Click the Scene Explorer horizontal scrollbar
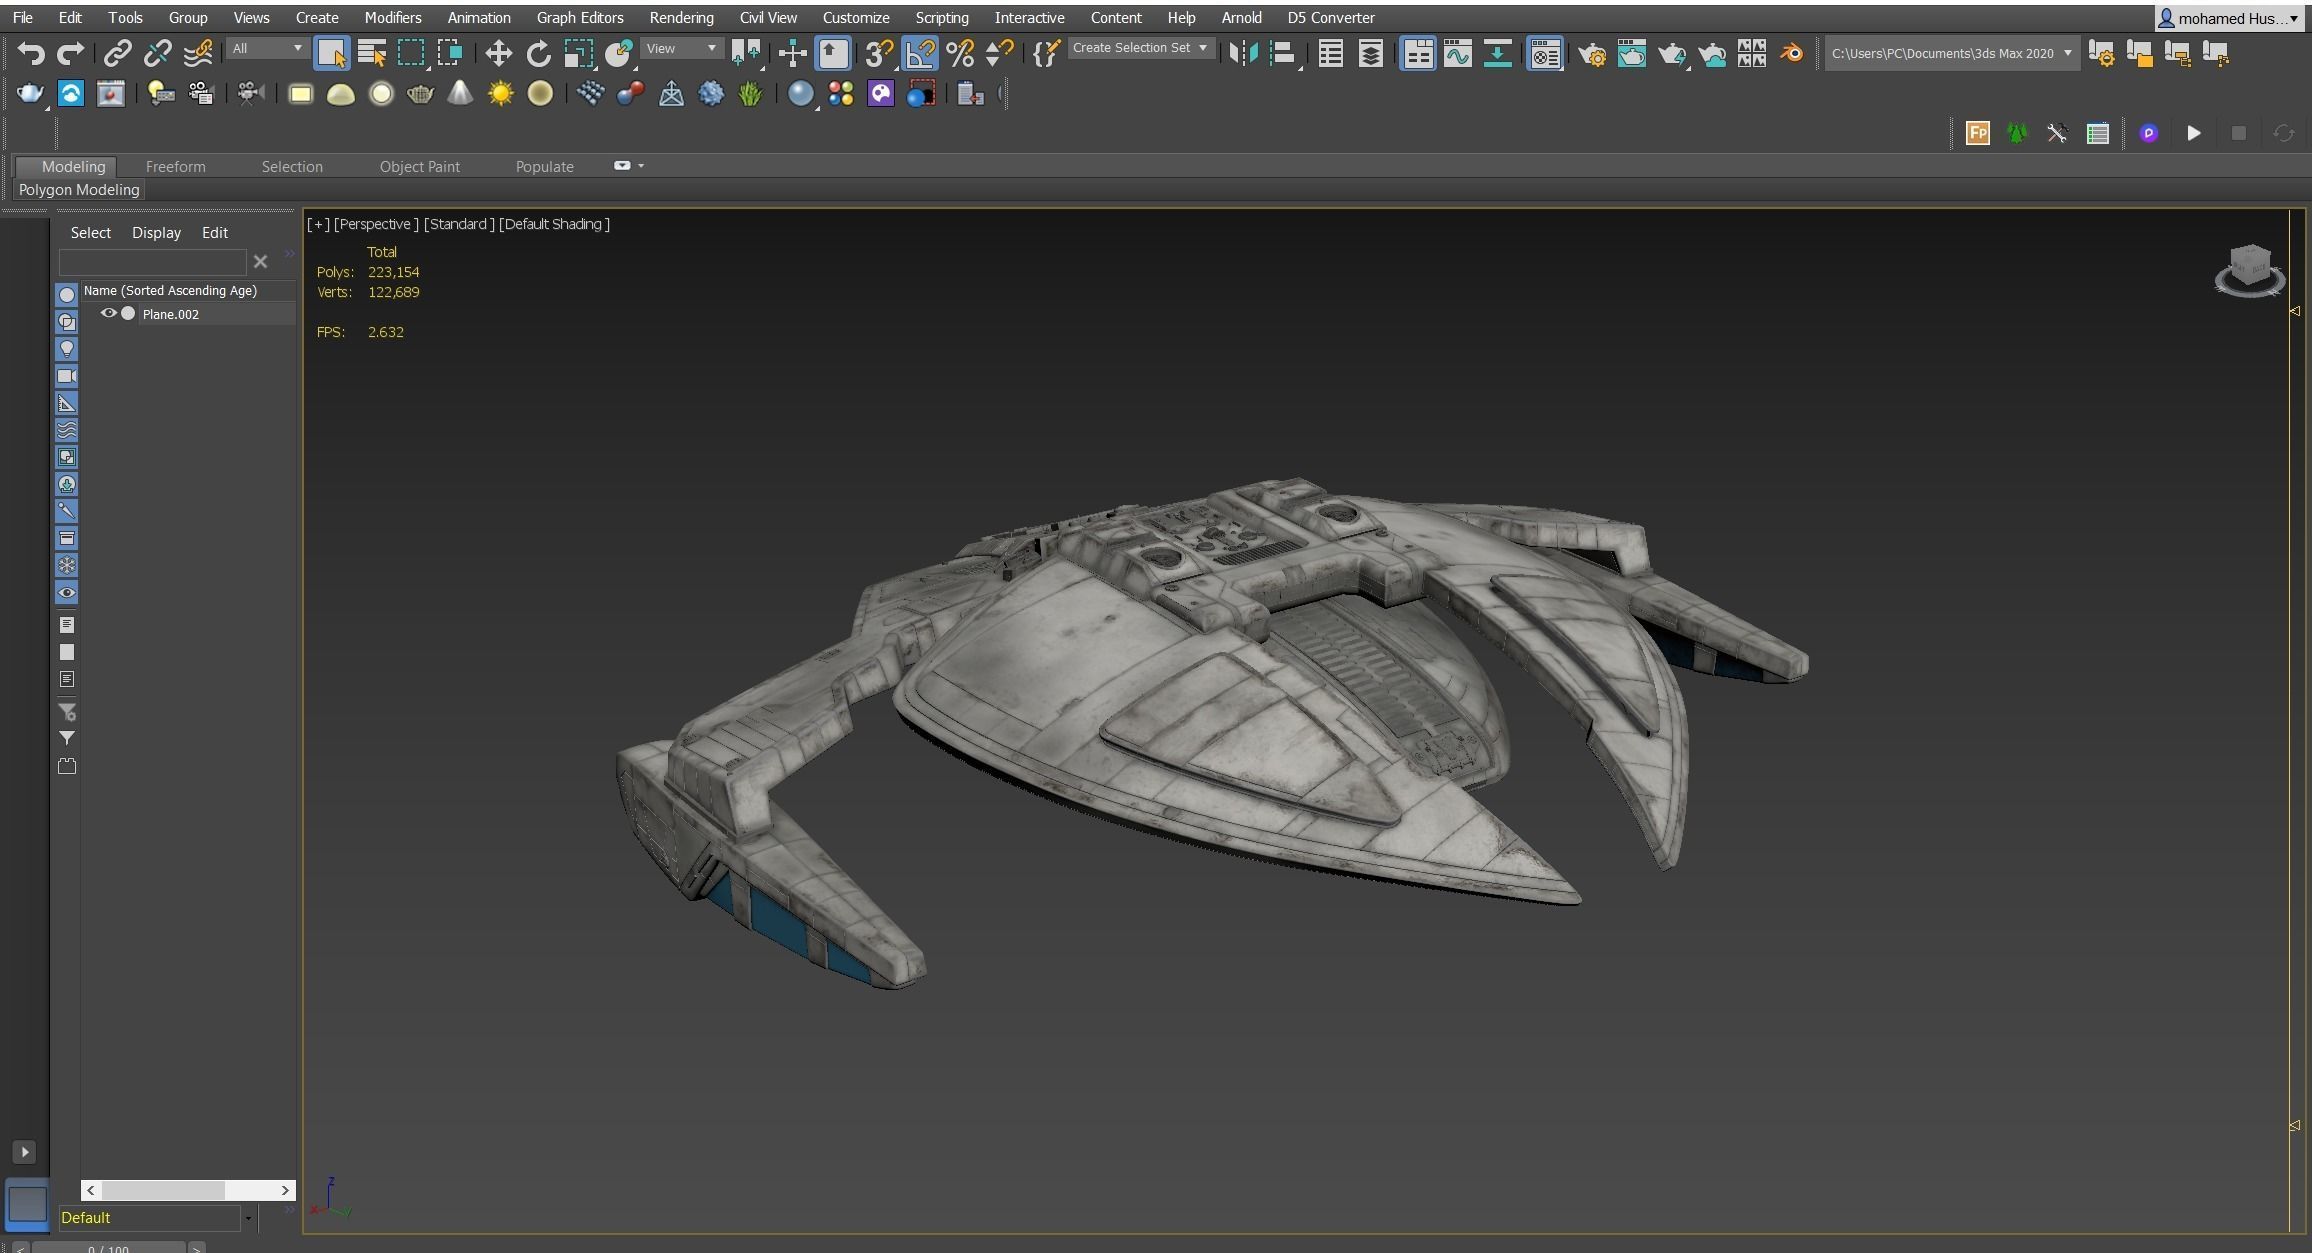The width and height of the screenshot is (2312, 1253). pos(188,1190)
